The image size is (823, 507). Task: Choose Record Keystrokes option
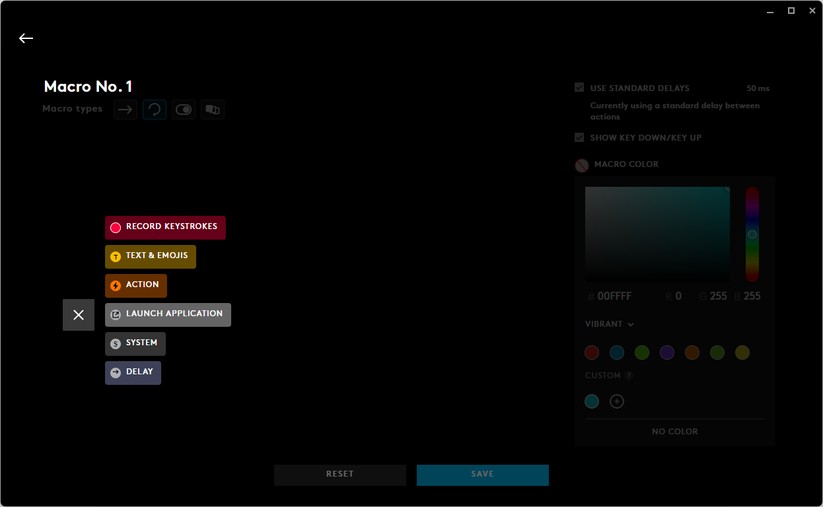[165, 227]
